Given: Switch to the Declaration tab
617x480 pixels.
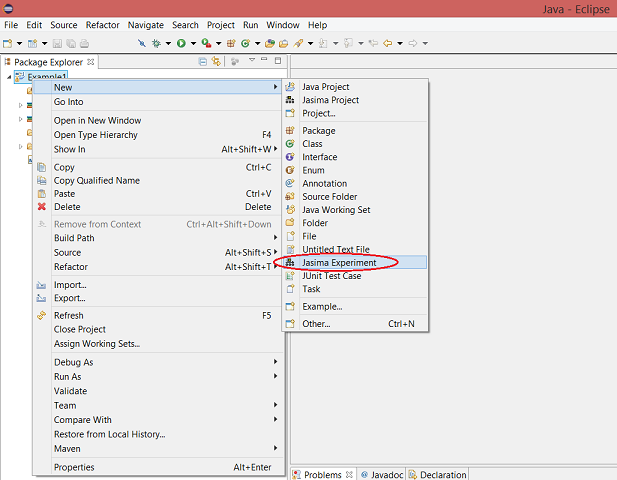Looking at the screenshot, I should [x=443, y=475].
